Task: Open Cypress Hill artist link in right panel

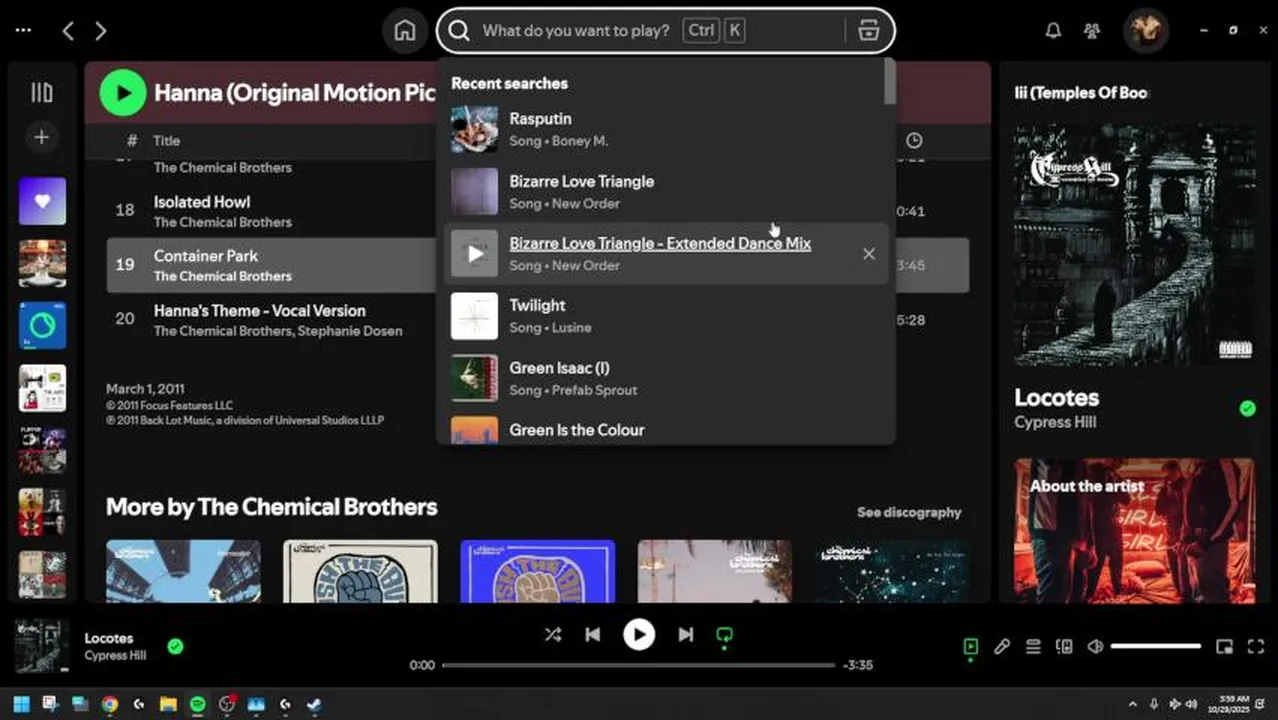Action: pyautogui.click(x=1055, y=422)
